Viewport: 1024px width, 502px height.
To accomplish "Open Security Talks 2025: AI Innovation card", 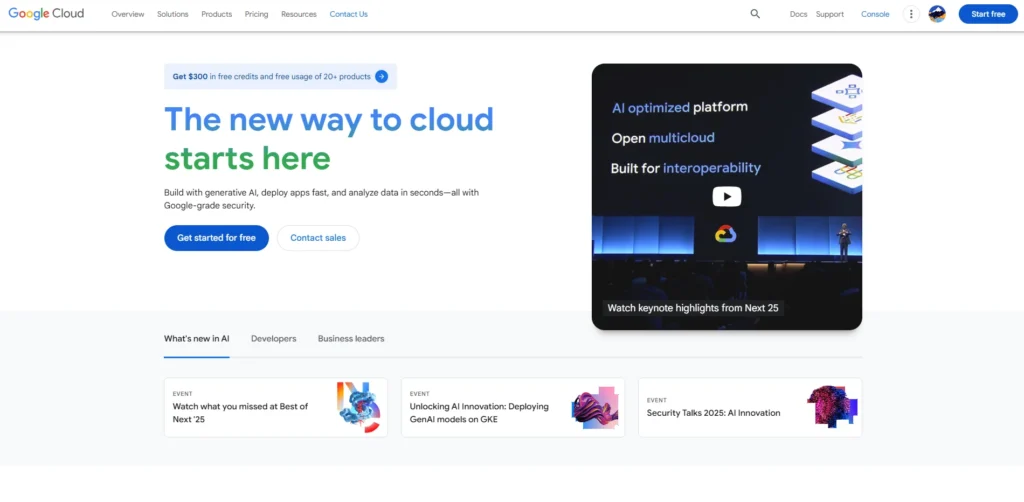I will click(x=750, y=407).
